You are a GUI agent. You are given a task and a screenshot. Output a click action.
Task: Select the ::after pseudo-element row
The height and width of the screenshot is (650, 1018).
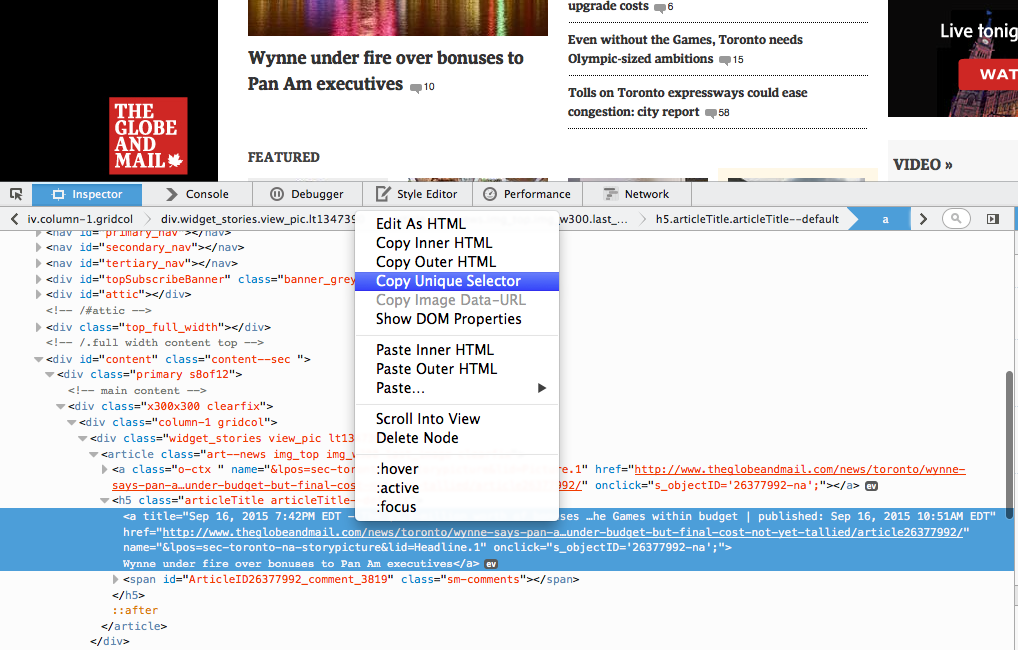[135, 610]
